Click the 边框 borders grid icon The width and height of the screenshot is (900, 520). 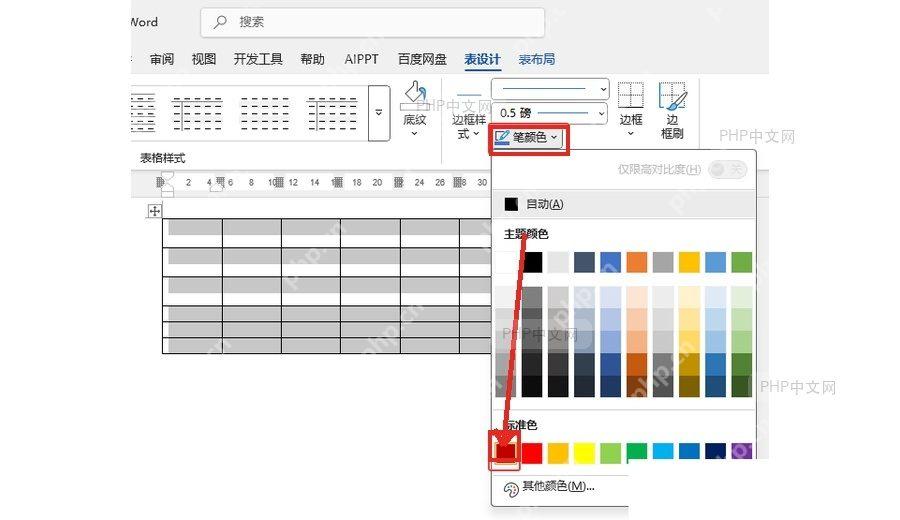click(630, 95)
